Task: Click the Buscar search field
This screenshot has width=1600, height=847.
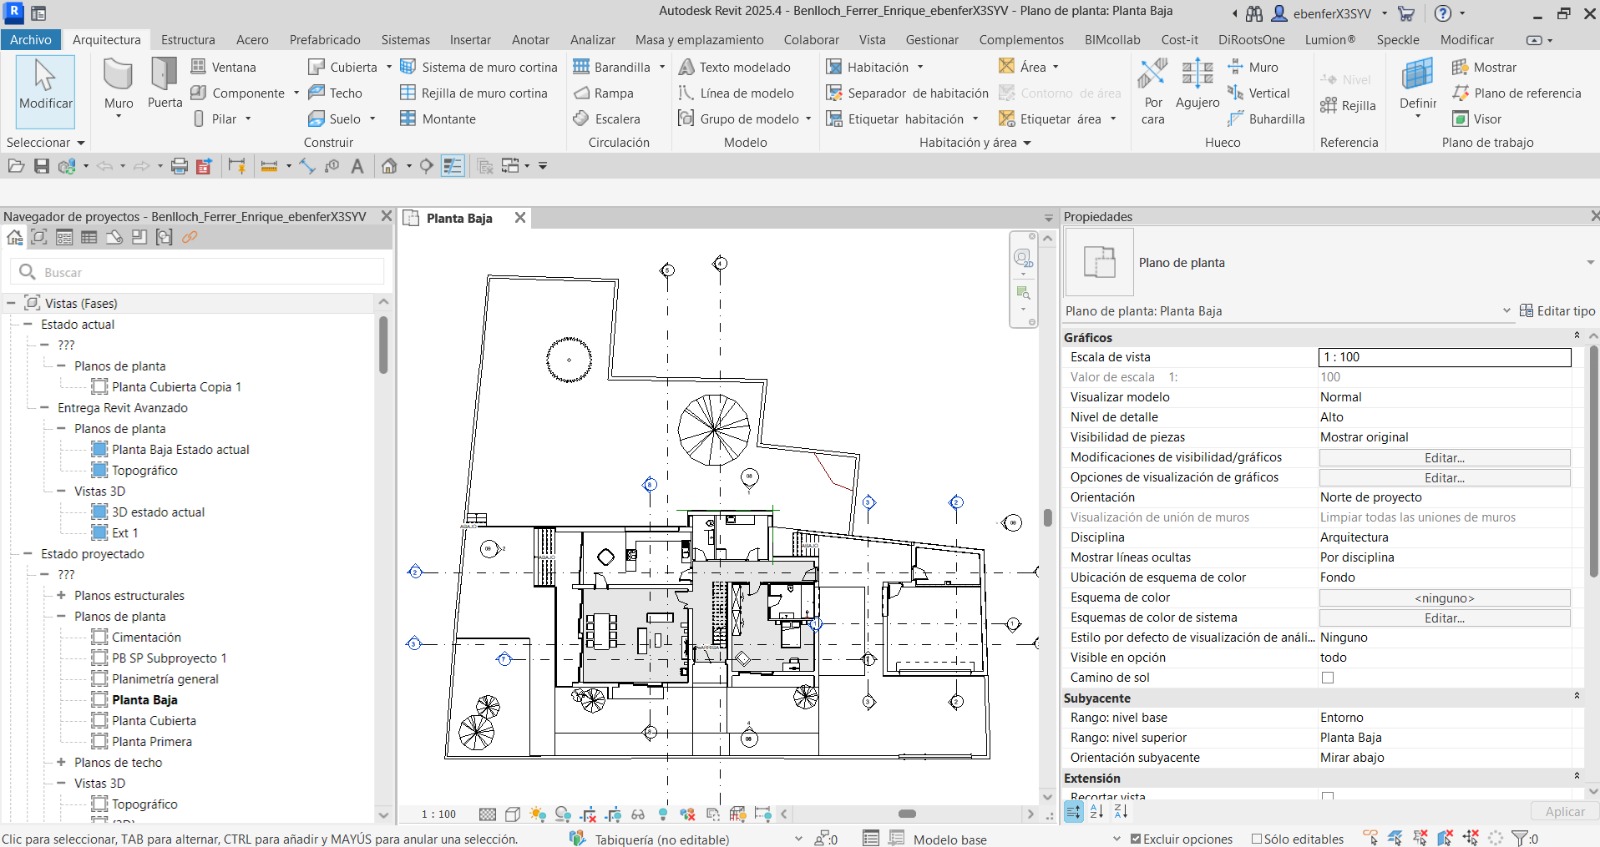Action: pos(197,272)
